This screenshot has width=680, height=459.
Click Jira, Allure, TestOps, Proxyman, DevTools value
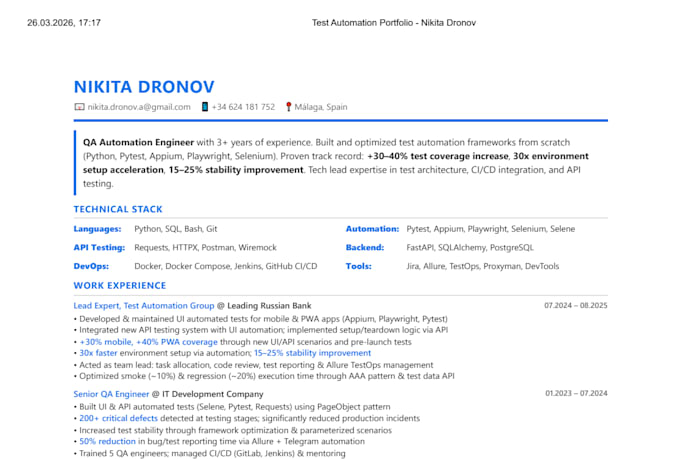coord(483,266)
